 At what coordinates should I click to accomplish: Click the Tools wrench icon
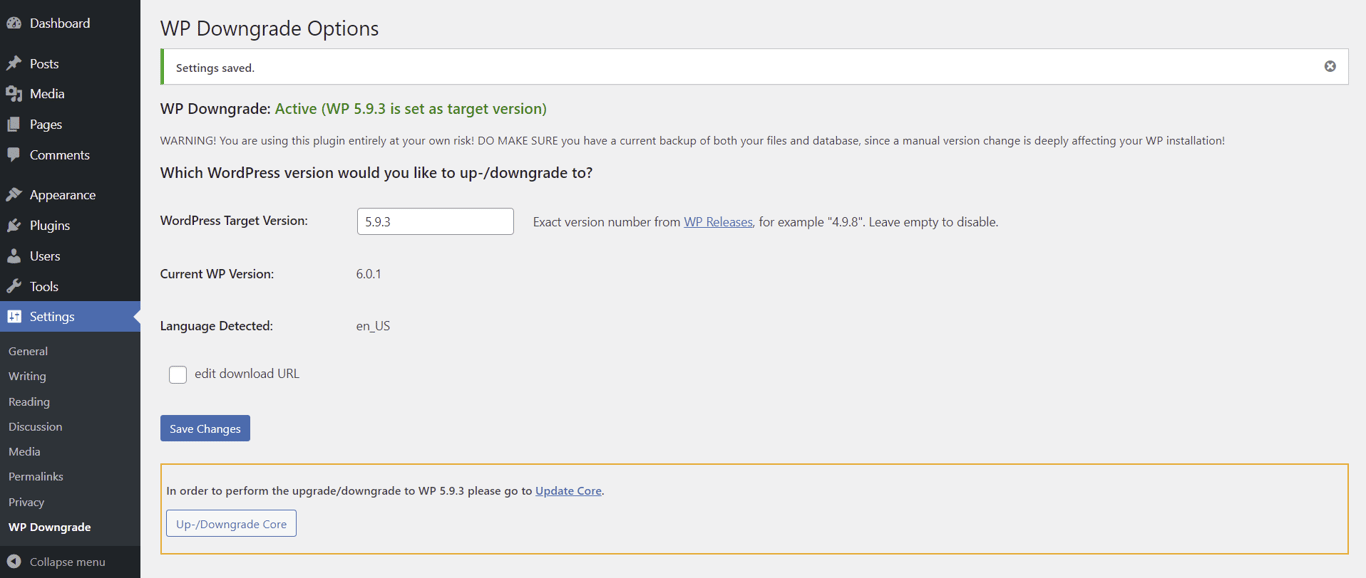pyautogui.click(x=14, y=287)
